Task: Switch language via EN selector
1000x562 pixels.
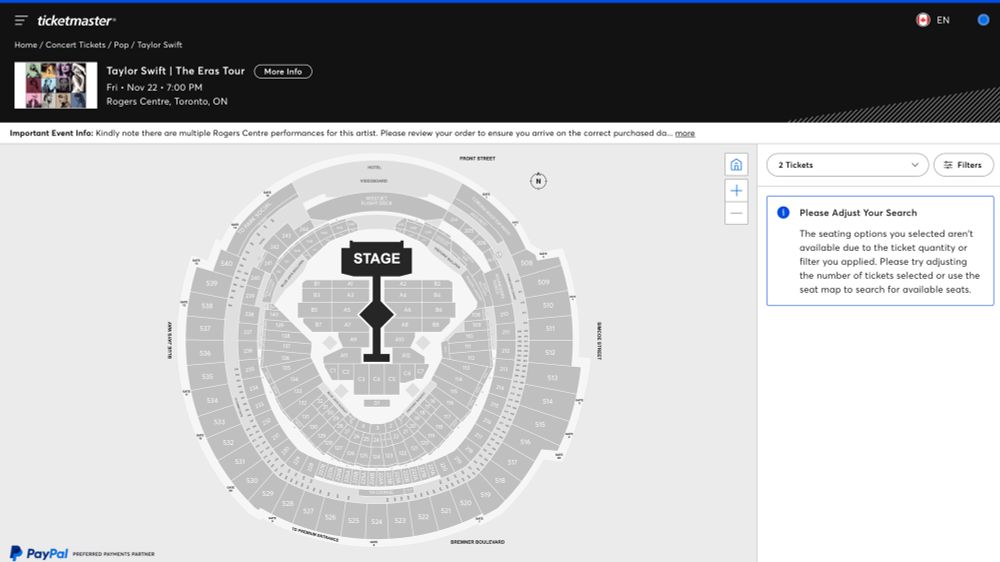Action: (x=943, y=20)
